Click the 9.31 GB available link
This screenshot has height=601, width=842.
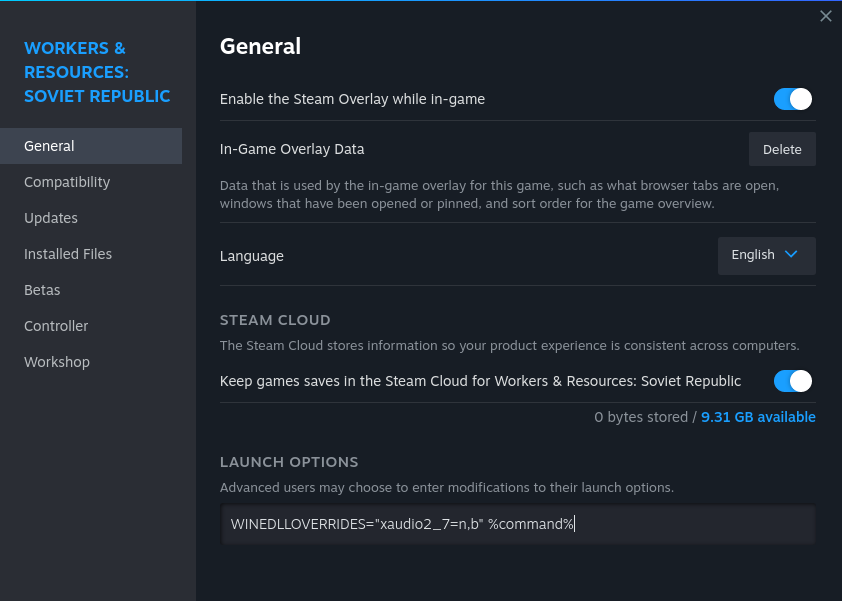[x=758, y=417]
